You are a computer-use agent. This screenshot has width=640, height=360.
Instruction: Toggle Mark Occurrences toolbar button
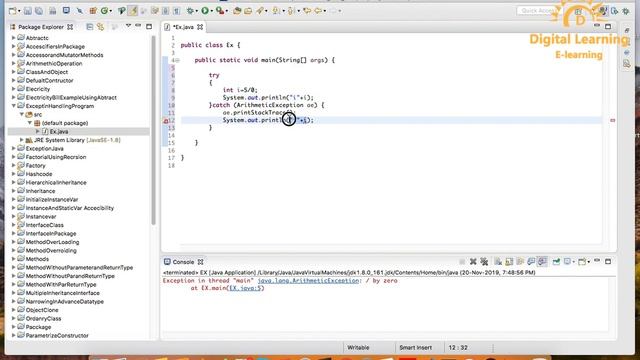(x=133, y=11)
